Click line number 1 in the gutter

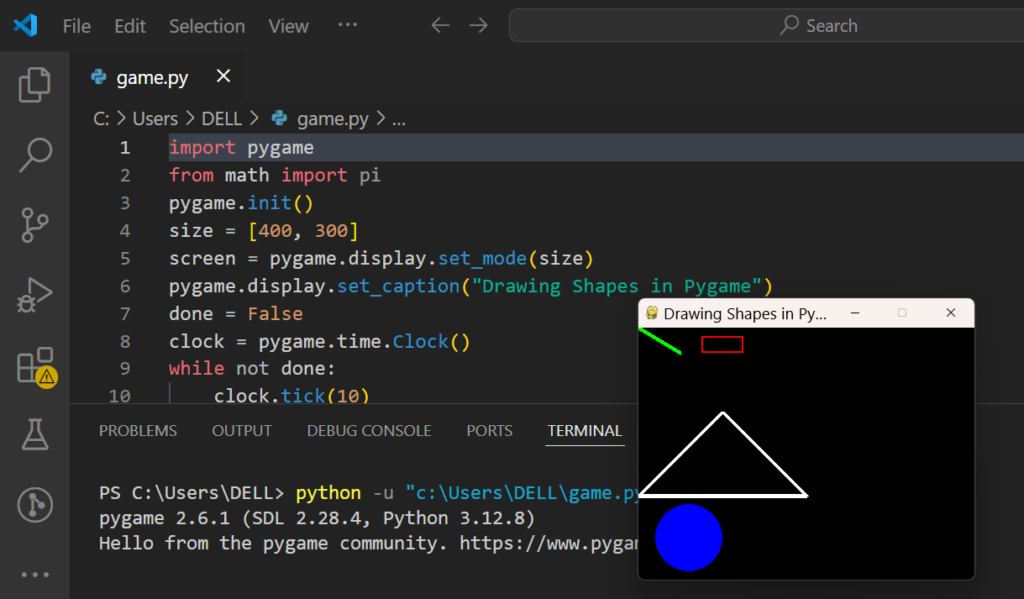(x=125, y=148)
